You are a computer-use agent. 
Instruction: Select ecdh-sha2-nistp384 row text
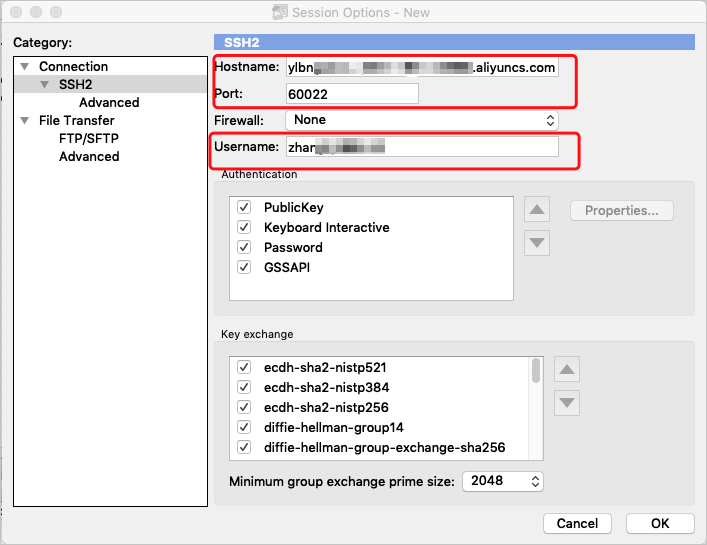326,387
